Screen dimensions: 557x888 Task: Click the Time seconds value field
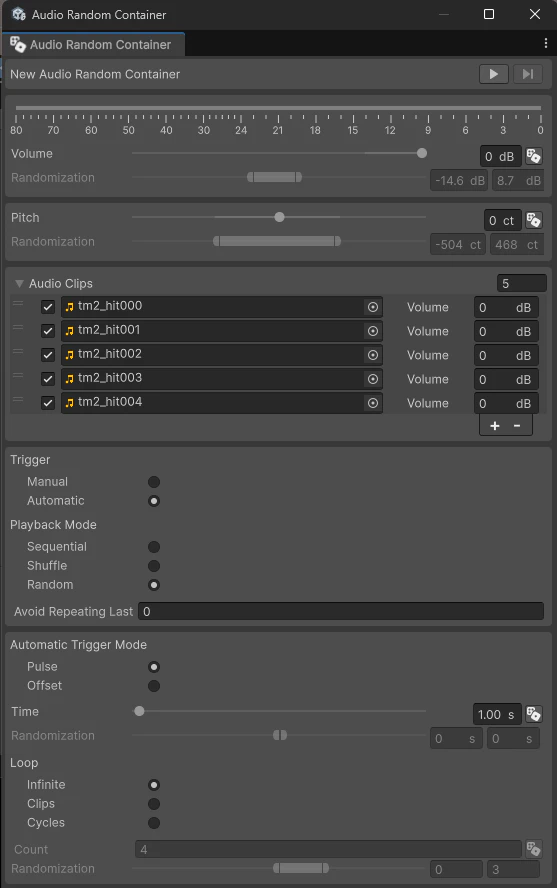pyautogui.click(x=497, y=715)
